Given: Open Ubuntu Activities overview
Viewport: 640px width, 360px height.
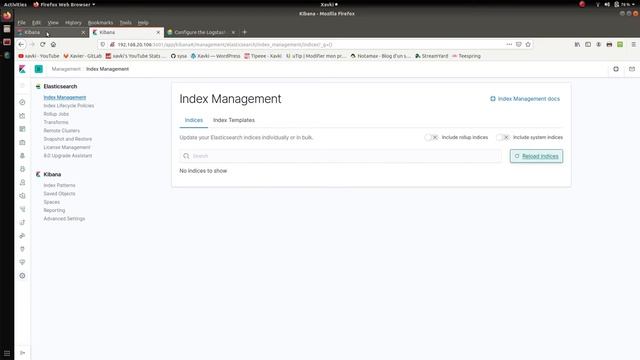Looking at the screenshot, I should (15, 4).
